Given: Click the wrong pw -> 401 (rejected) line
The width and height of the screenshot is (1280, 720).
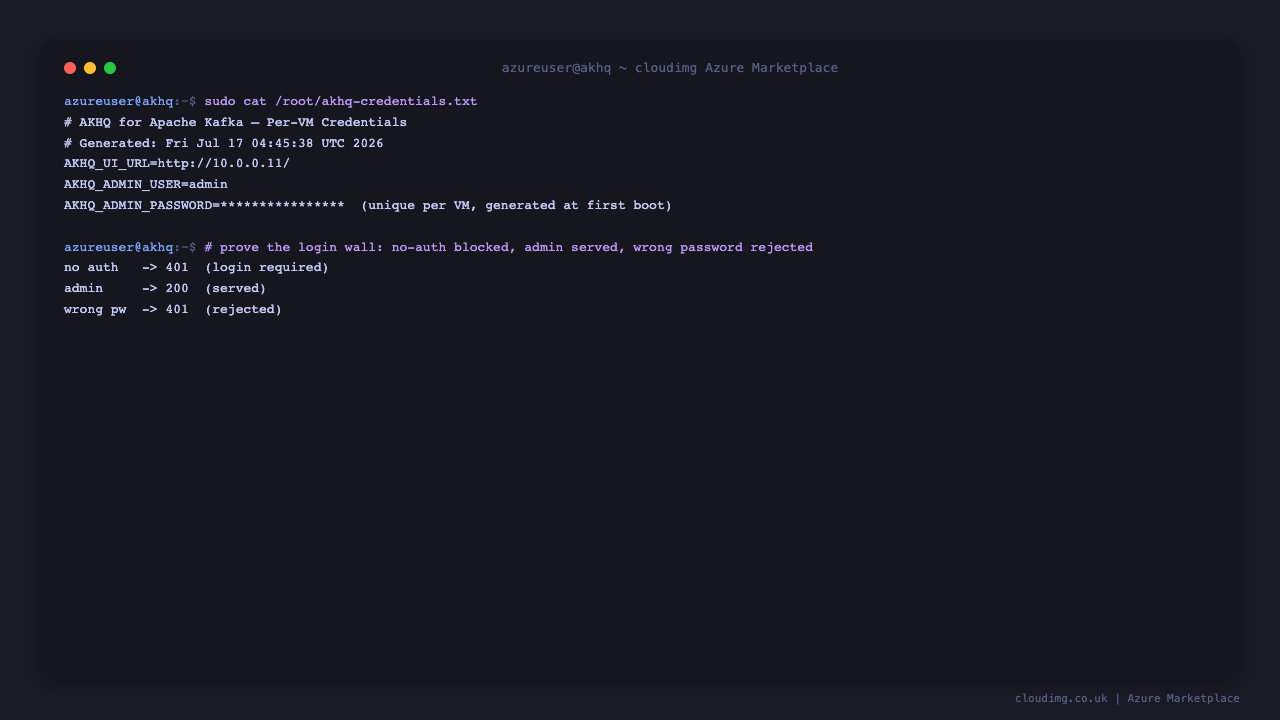Looking at the screenshot, I should point(173,310).
